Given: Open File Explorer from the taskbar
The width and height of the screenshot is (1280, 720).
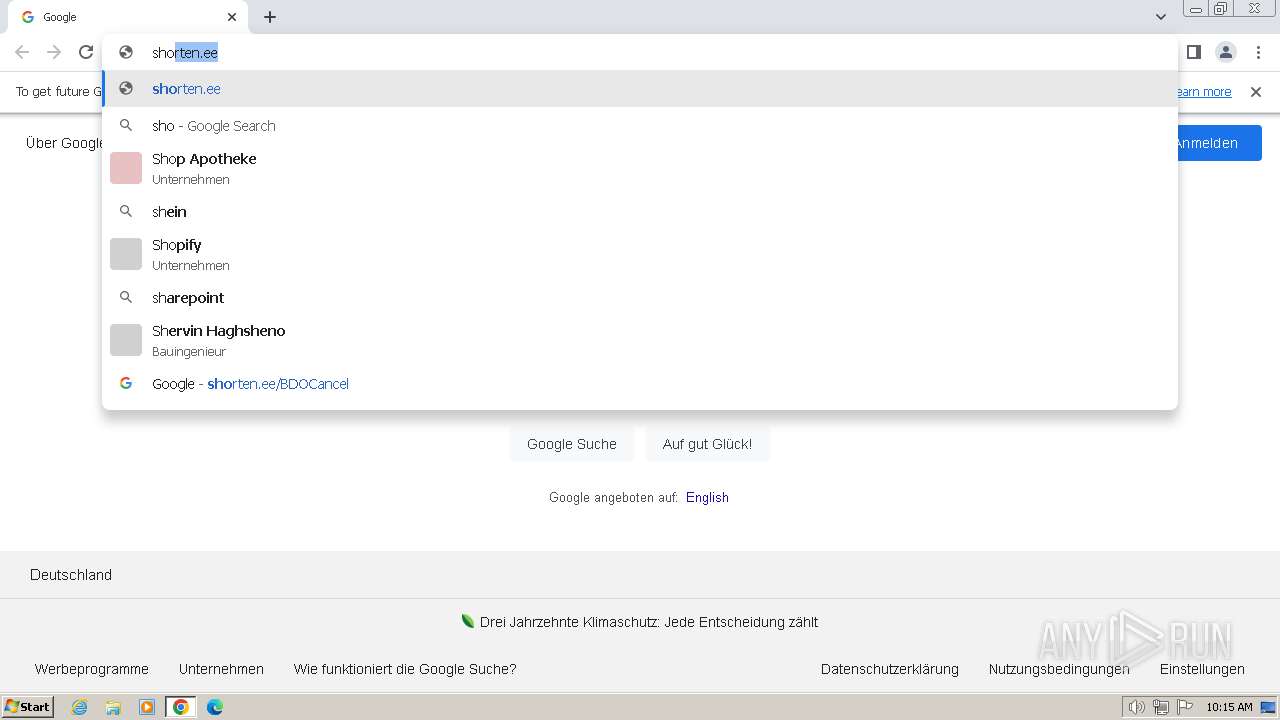Looking at the screenshot, I should (113, 707).
